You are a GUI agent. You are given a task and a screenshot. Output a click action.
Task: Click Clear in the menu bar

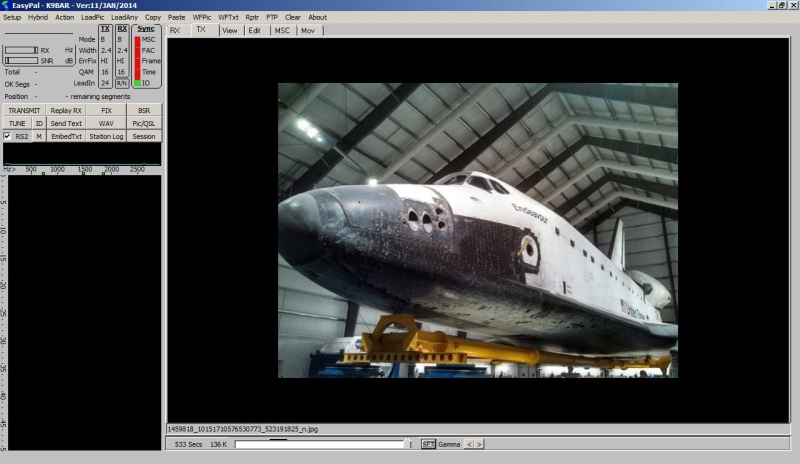tap(292, 17)
